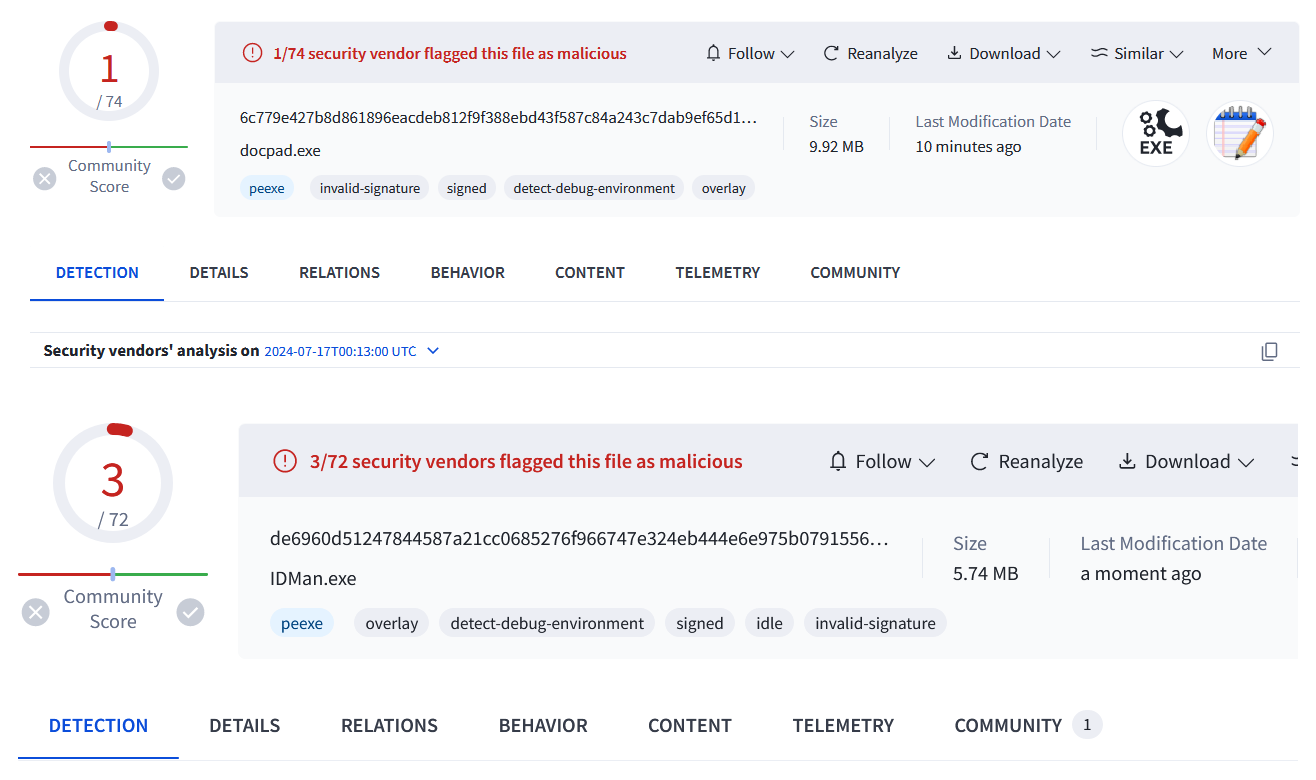
Task: Click the EXE file type icon for docpad.exe
Action: coord(1156,134)
